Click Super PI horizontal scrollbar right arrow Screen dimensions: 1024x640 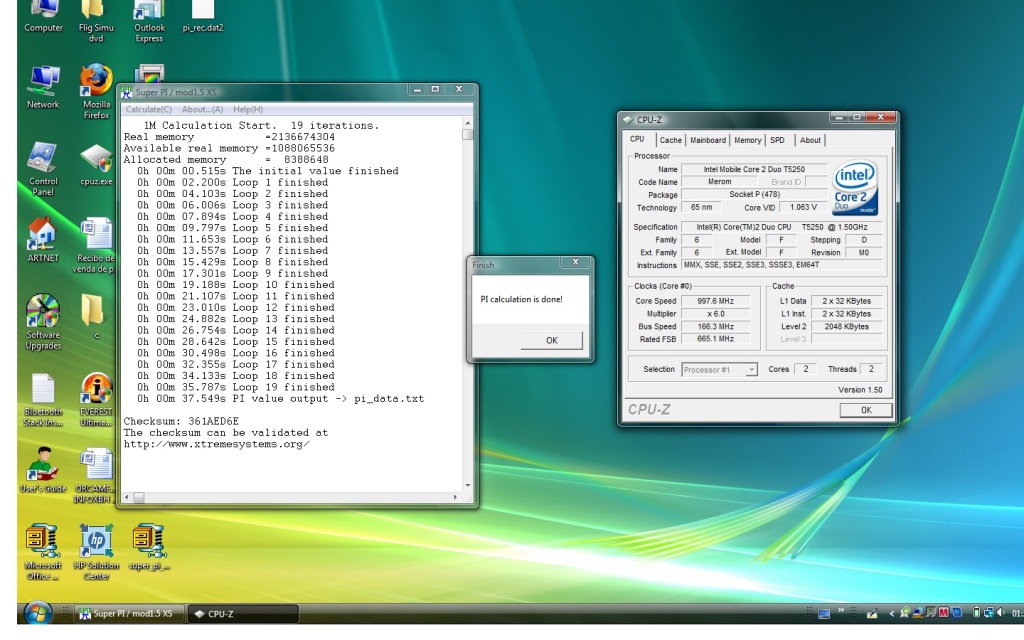(455, 498)
